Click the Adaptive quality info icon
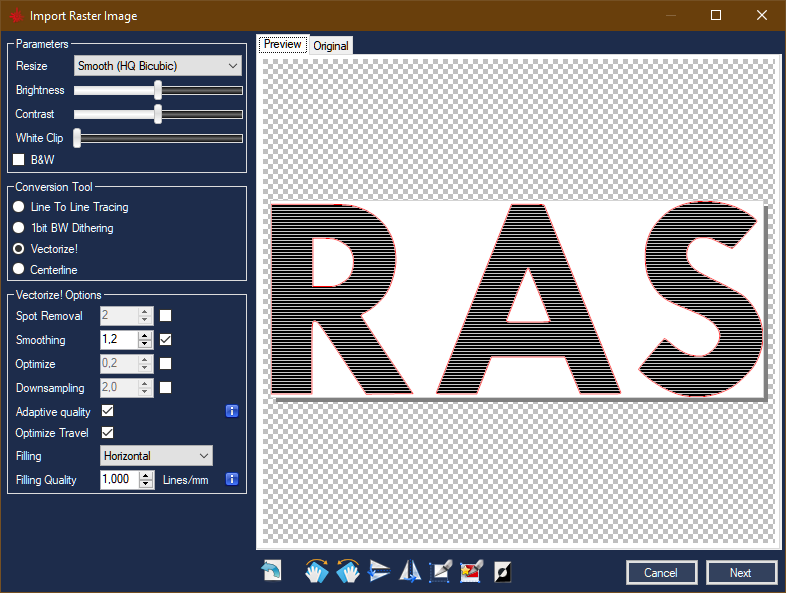The image size is (786, 593). tap(232, 411)
